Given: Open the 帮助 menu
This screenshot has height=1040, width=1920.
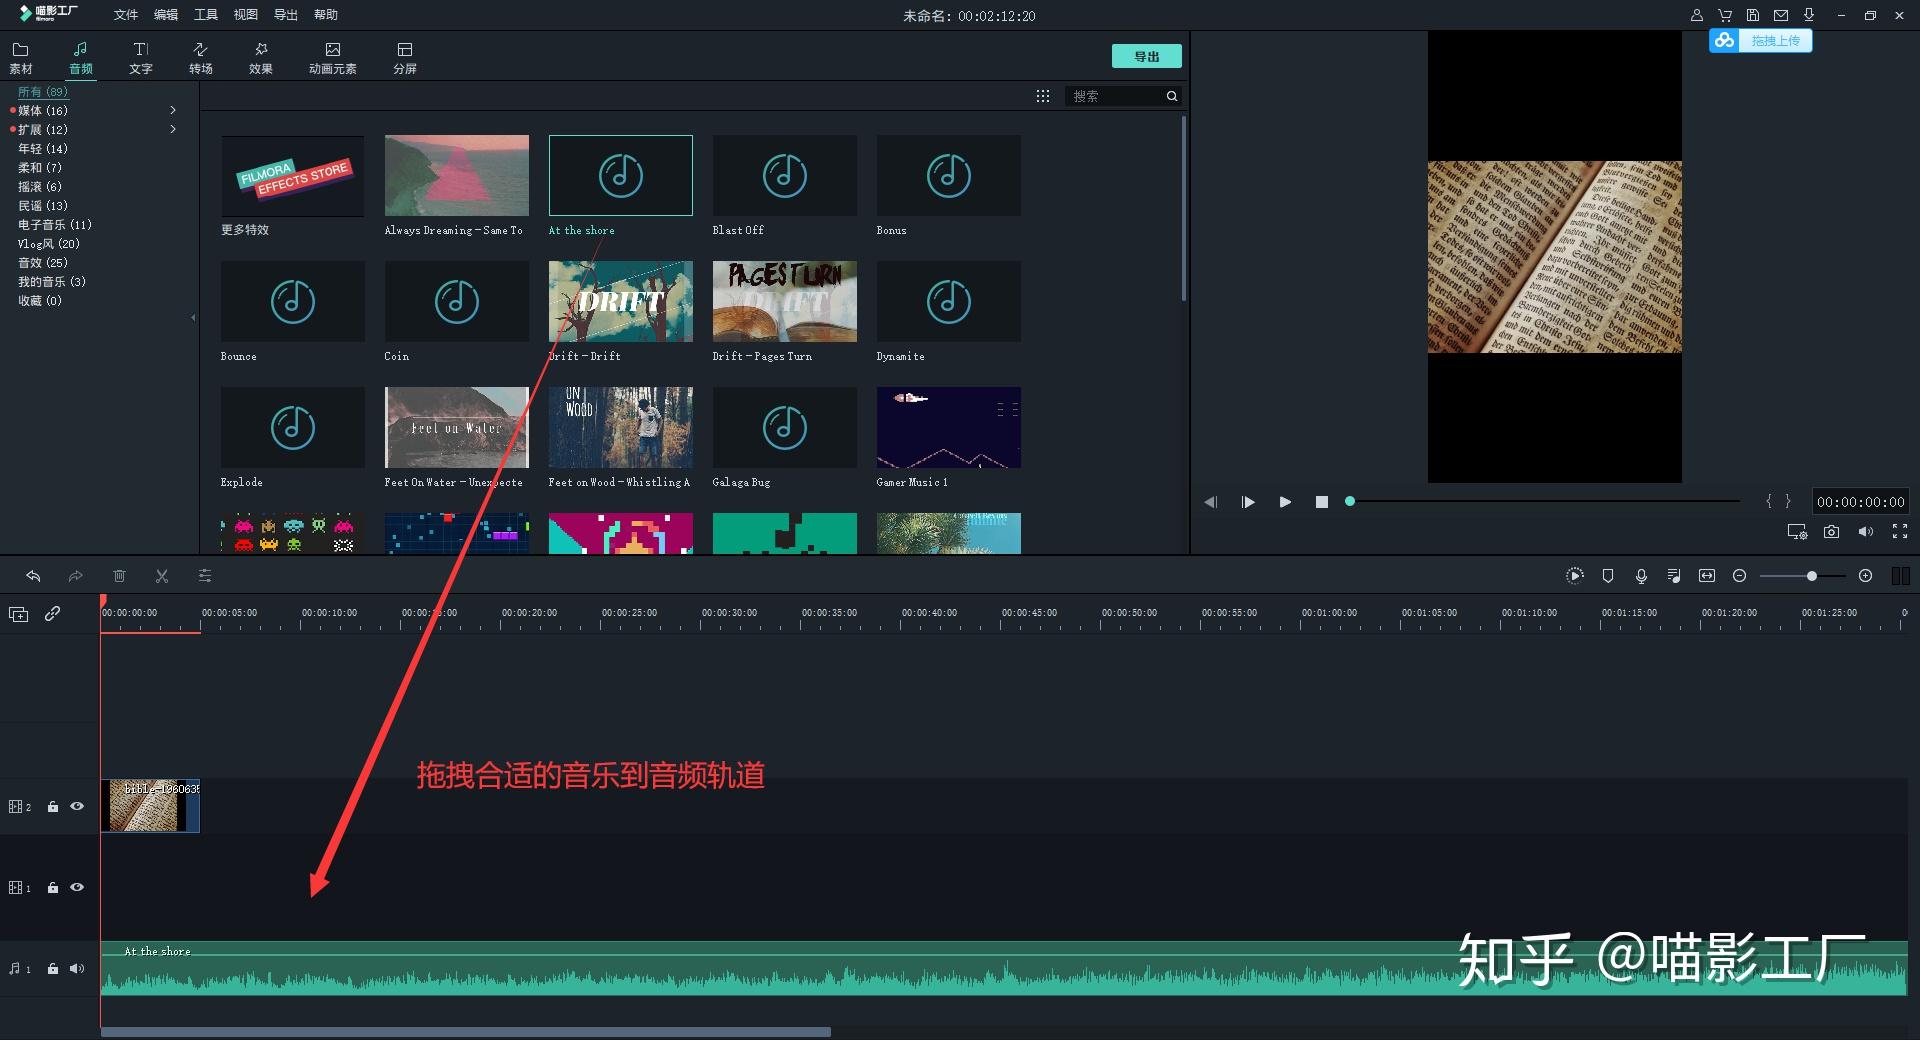Looking at the screenshot, I should point(326,15).
